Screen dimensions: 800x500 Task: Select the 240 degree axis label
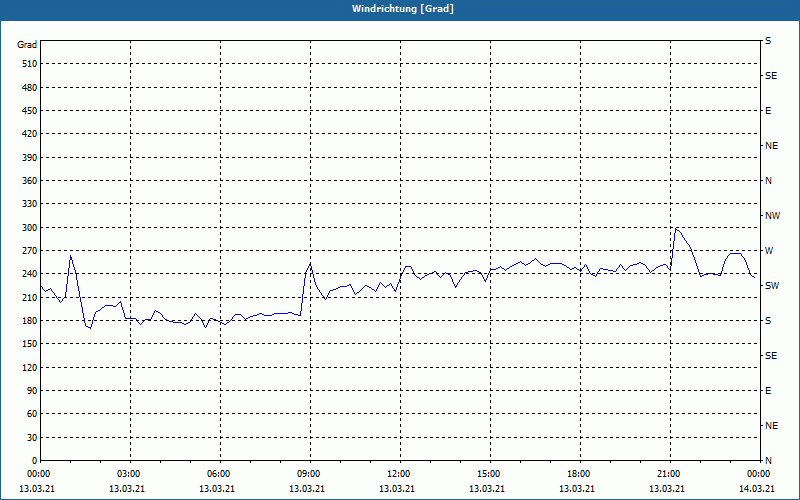click(x=30, y=274)
